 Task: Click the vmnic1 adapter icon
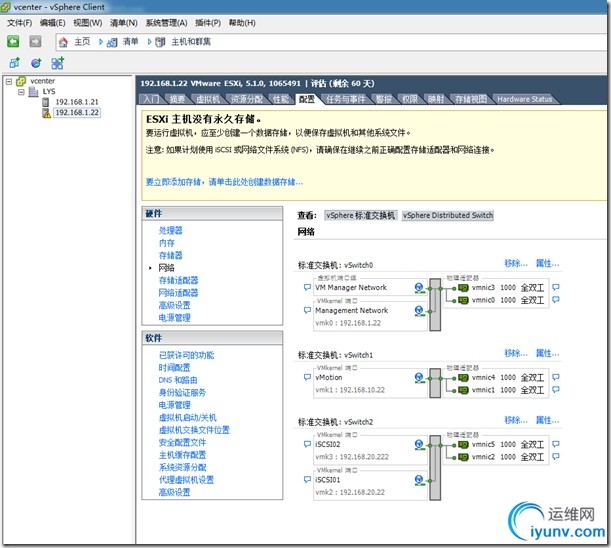click(x=463, y=390)
